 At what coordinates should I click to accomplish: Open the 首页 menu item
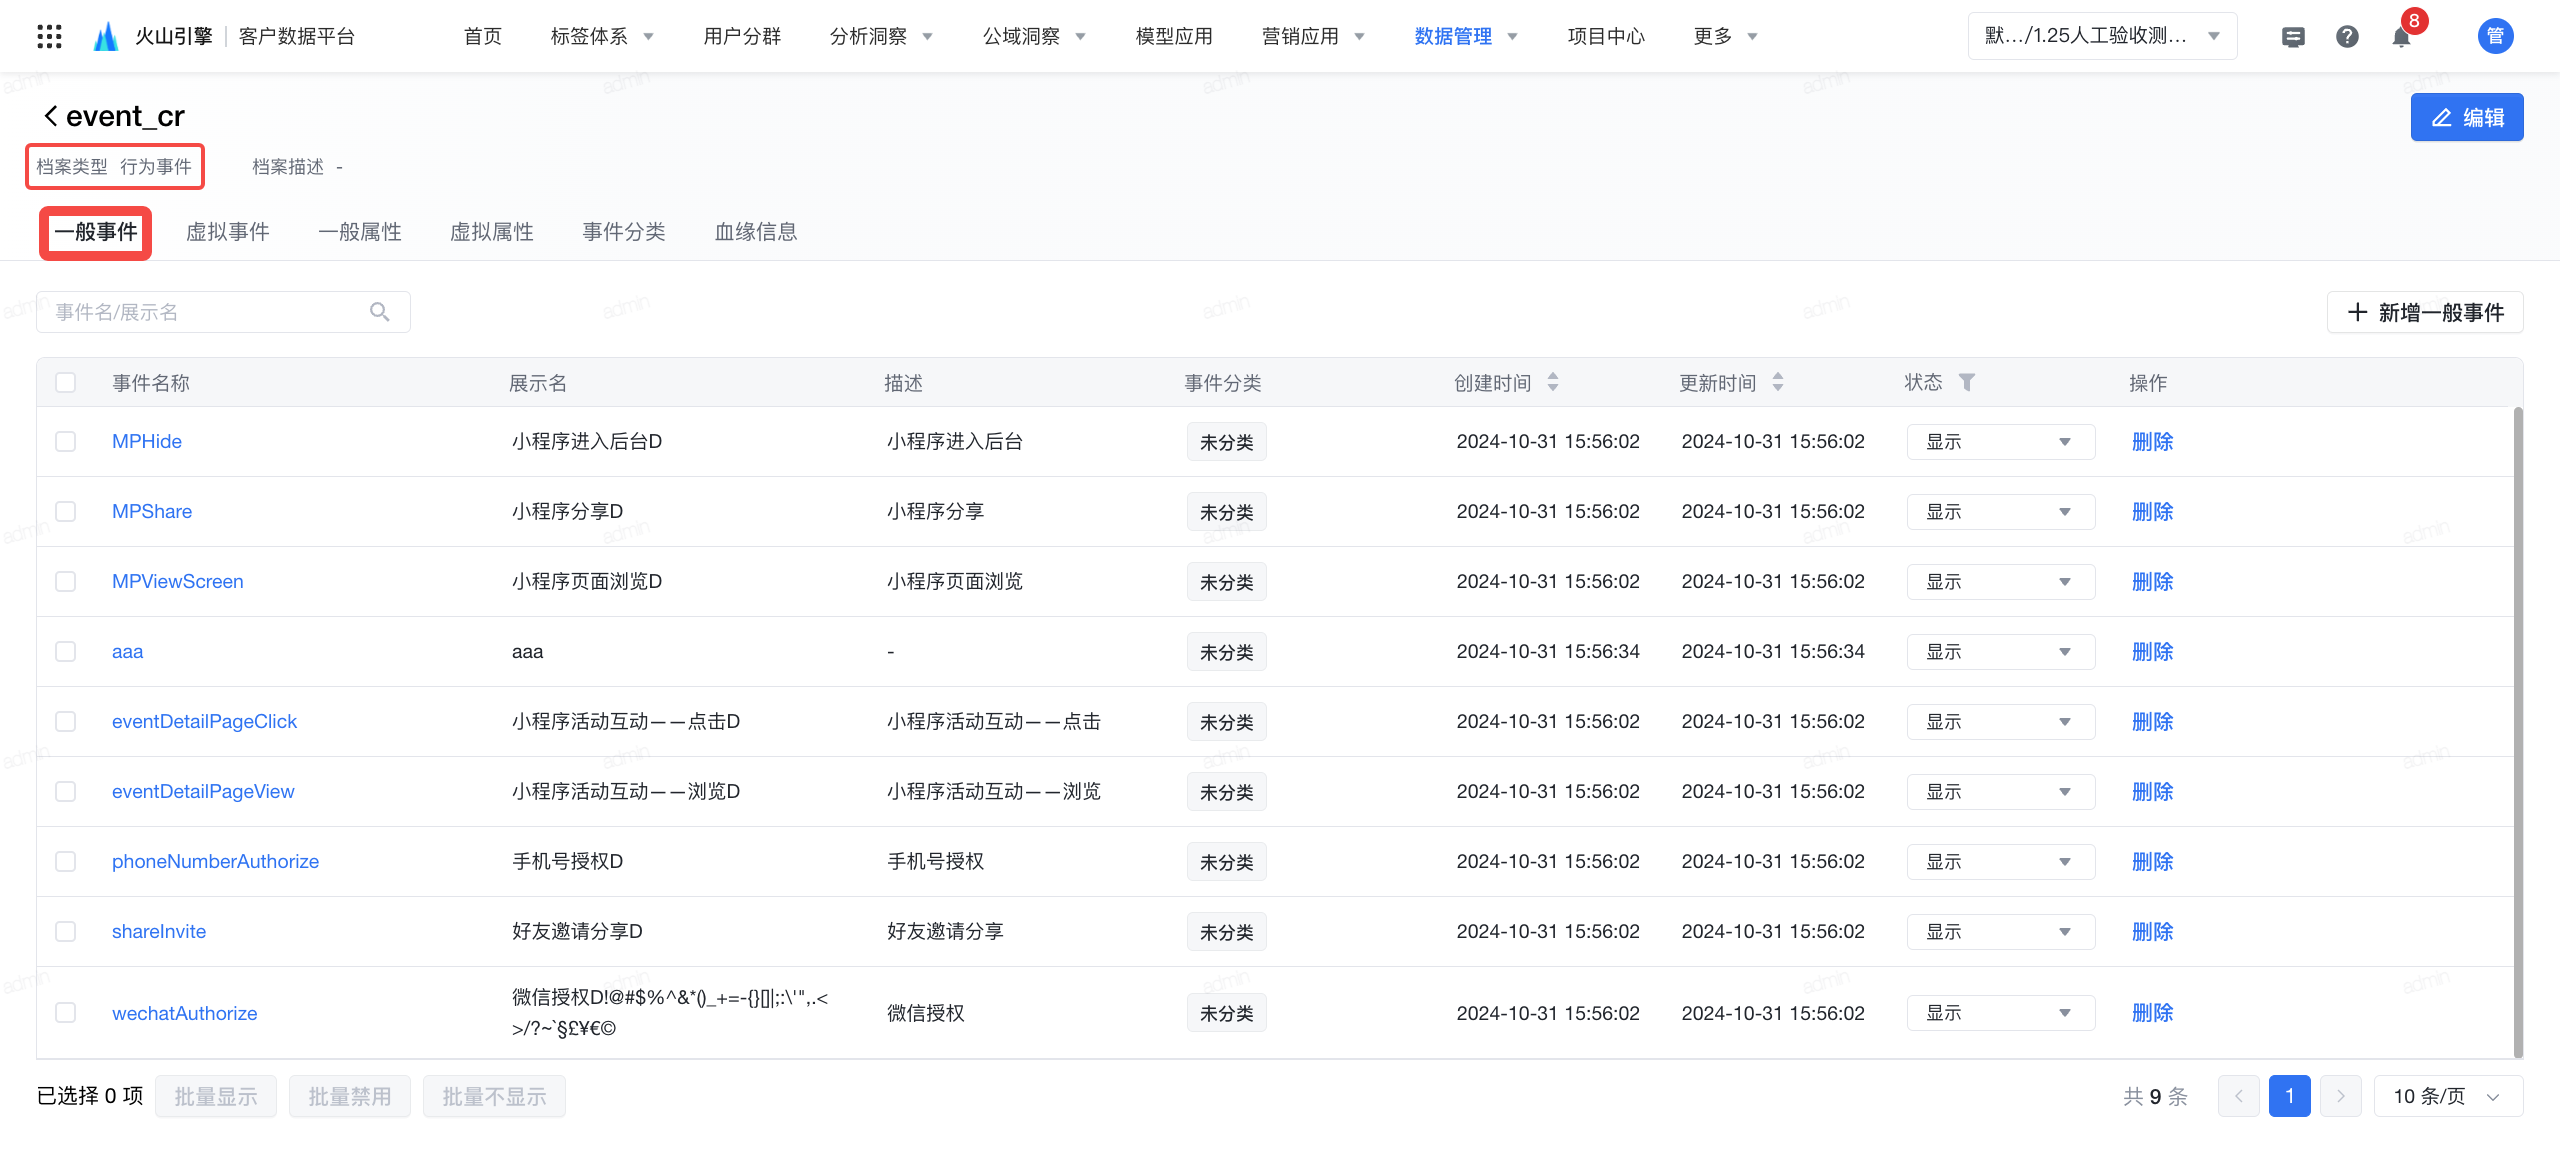click(x=483, y=36)
